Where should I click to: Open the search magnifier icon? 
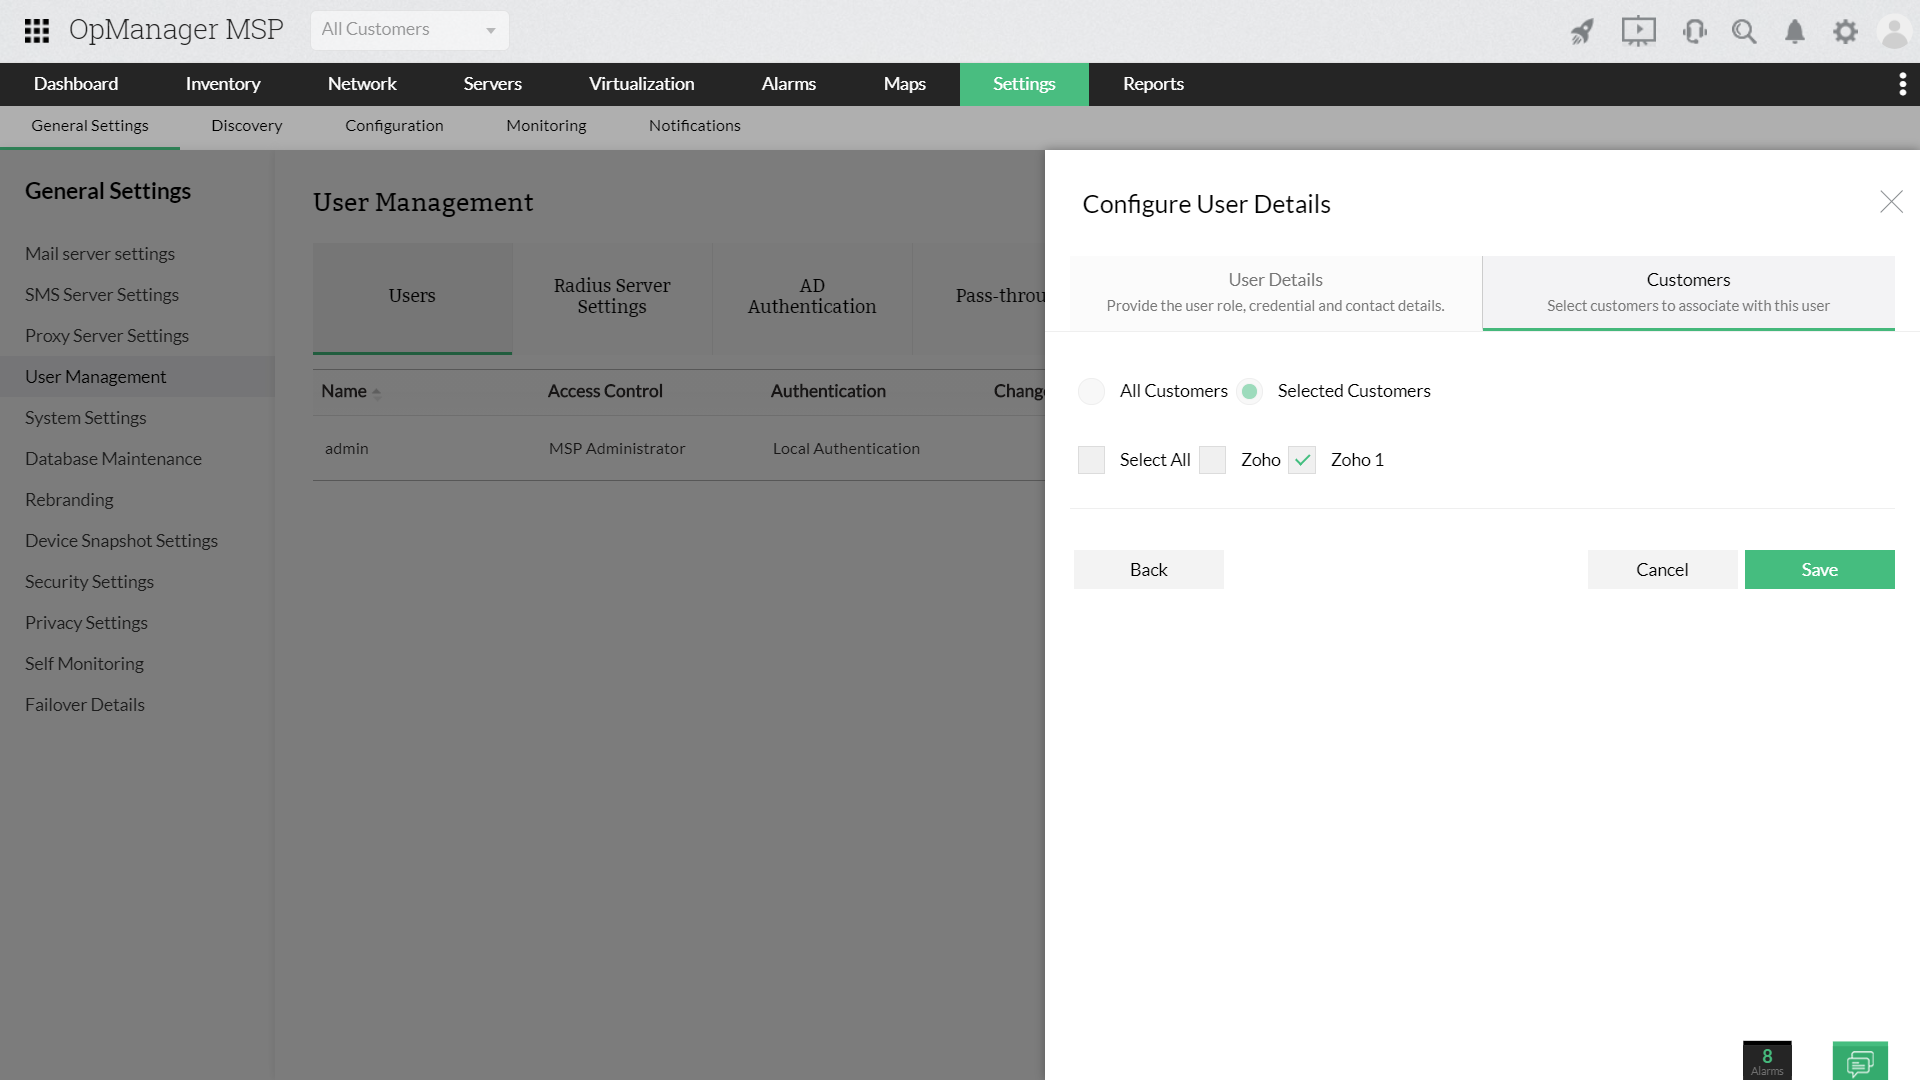coord(1744,32)
